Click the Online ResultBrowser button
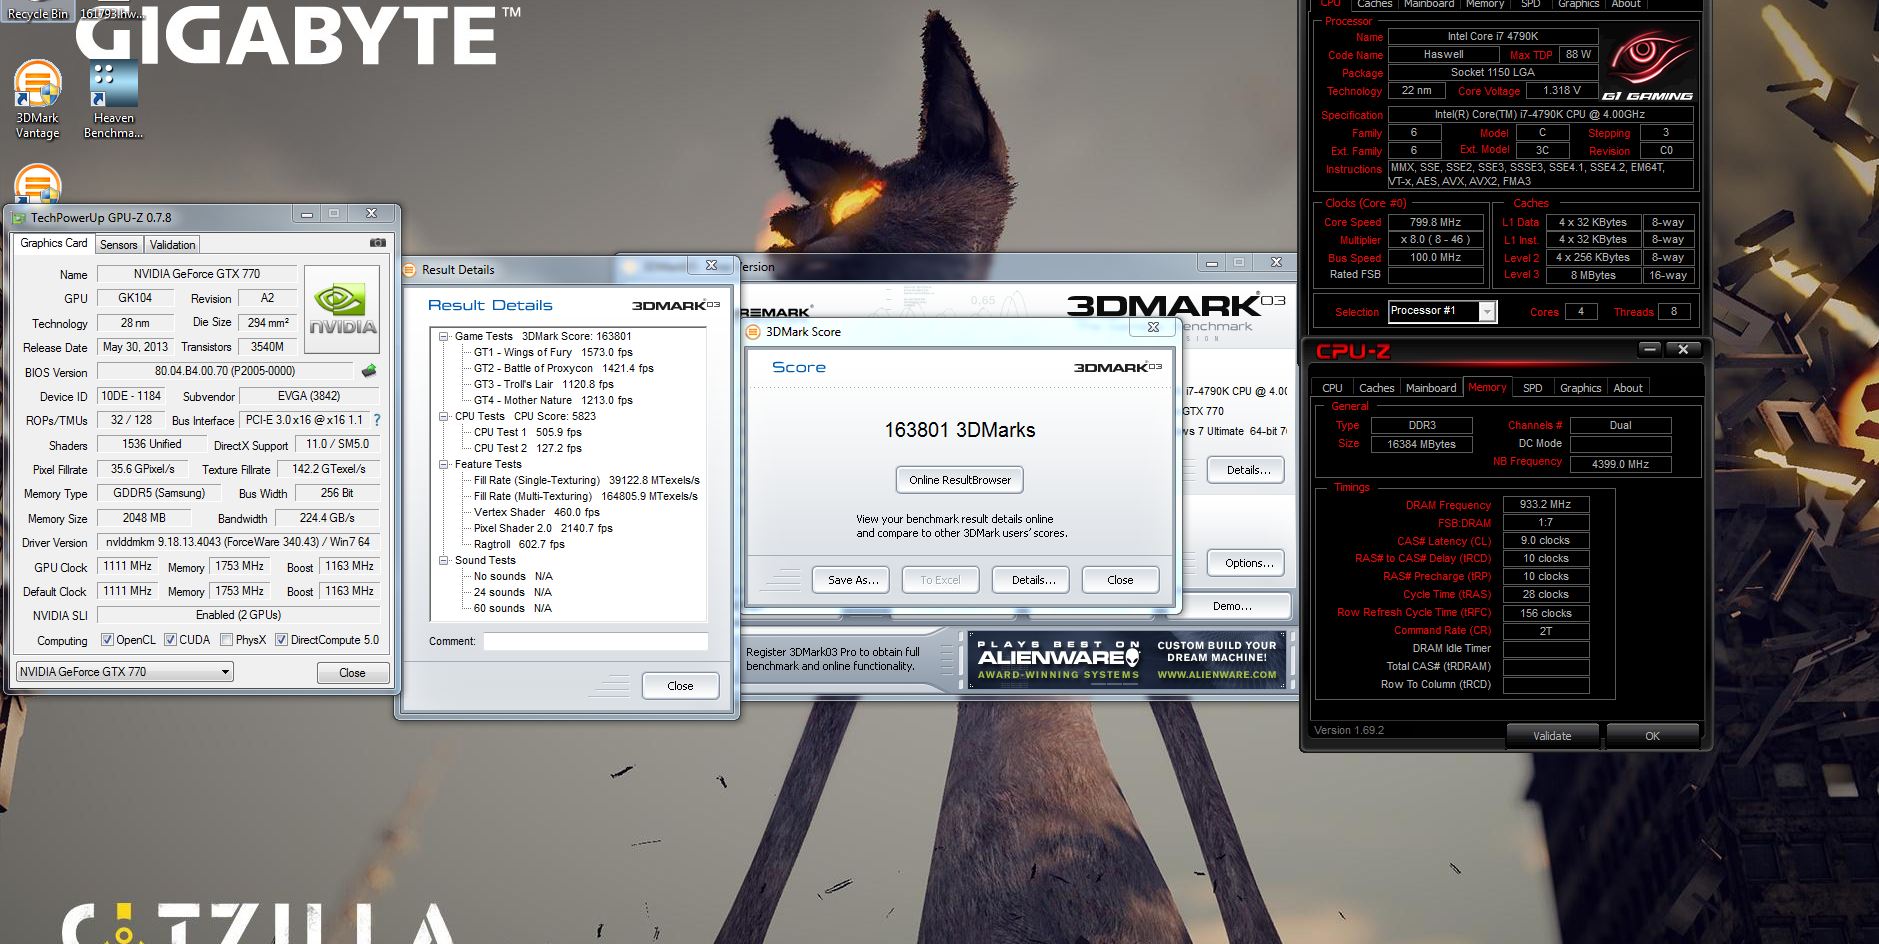 960,480
